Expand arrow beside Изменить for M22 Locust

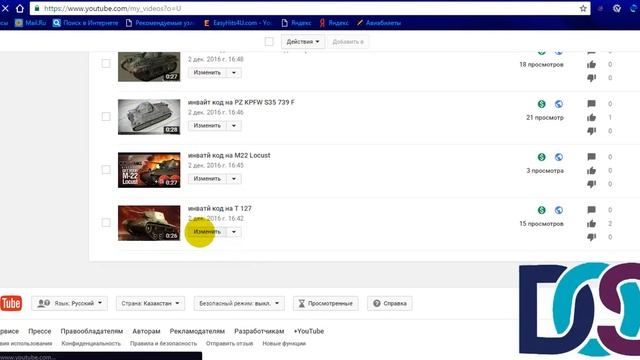[x=234, y=179]
